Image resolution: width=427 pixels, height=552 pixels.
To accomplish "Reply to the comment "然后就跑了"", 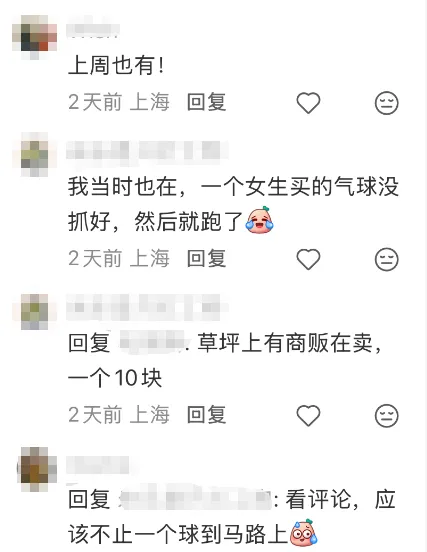I will 207,258.
